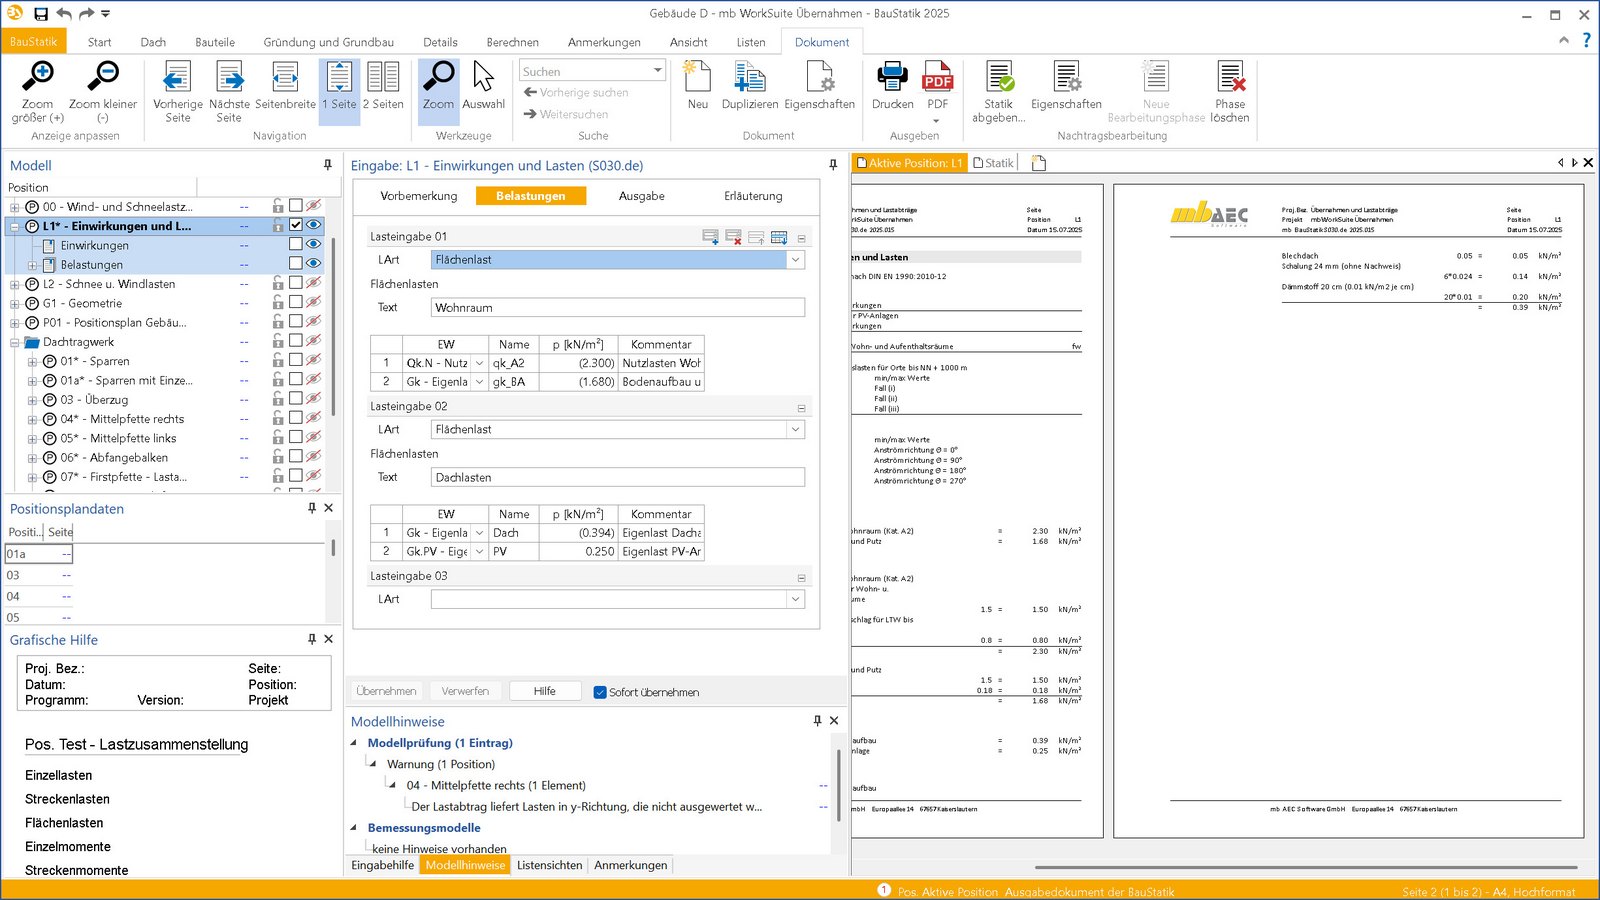
Task: Click the Zoom kleiner (-) magnifier icon
Action: tap(103, 76)
